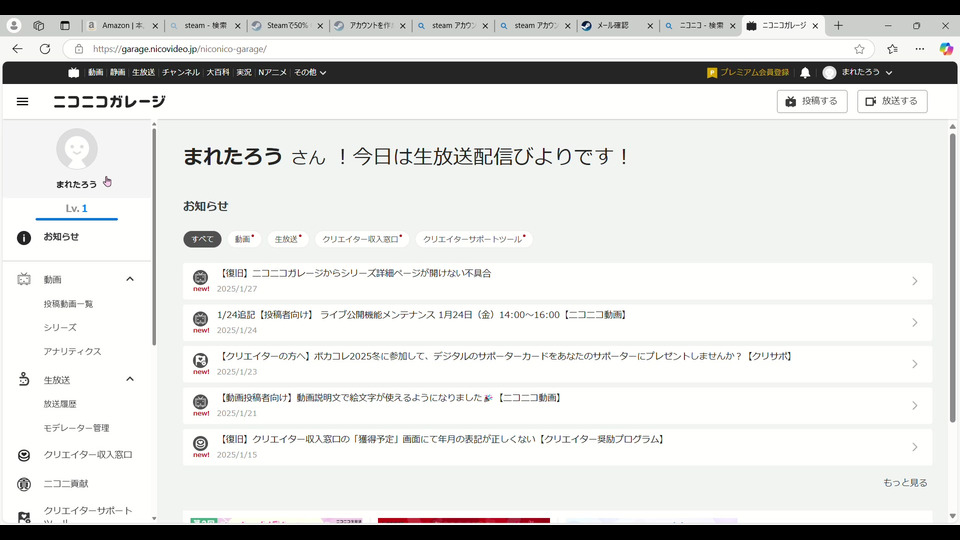Screen dimensions: 960x540
Task: Click the icon beside the 2025/1/15 notice
Action: point(200,443)
